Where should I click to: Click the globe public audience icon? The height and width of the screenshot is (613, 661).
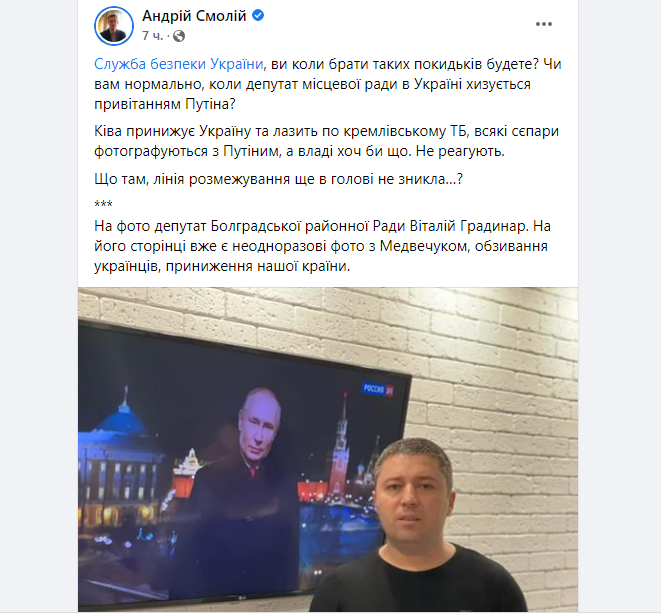179,36
